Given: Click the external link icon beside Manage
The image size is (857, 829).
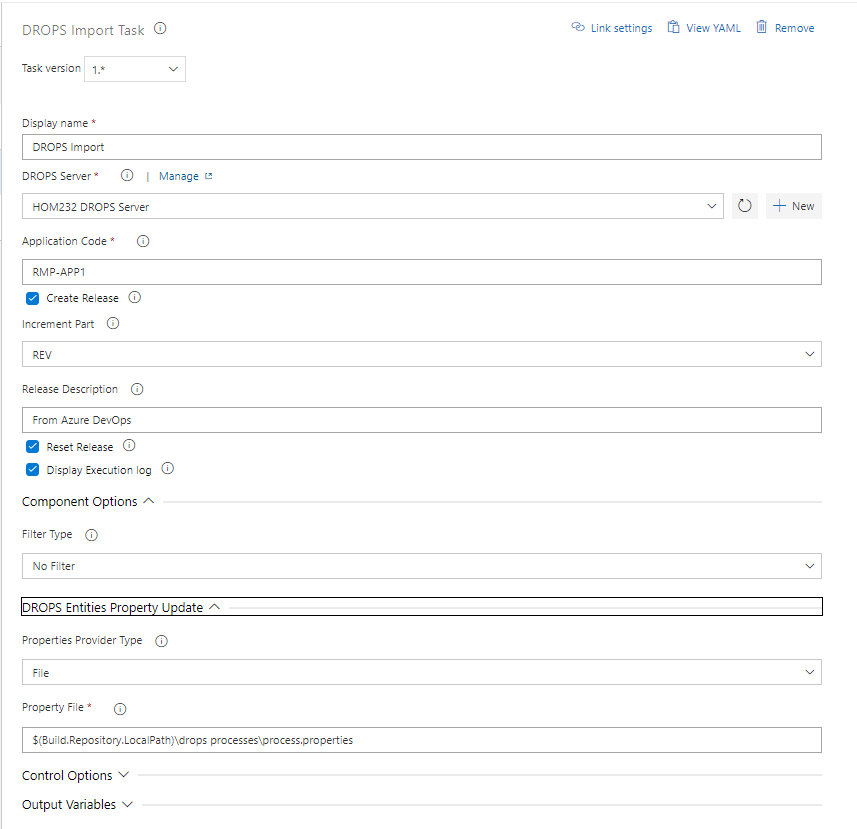Looking at the screenshot, I should tap(208, 176).
